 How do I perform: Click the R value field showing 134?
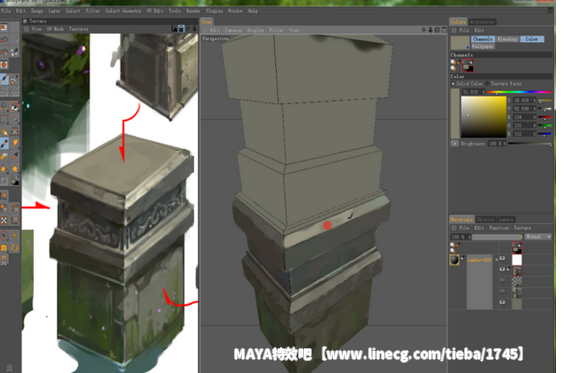[x=524, y=117]
